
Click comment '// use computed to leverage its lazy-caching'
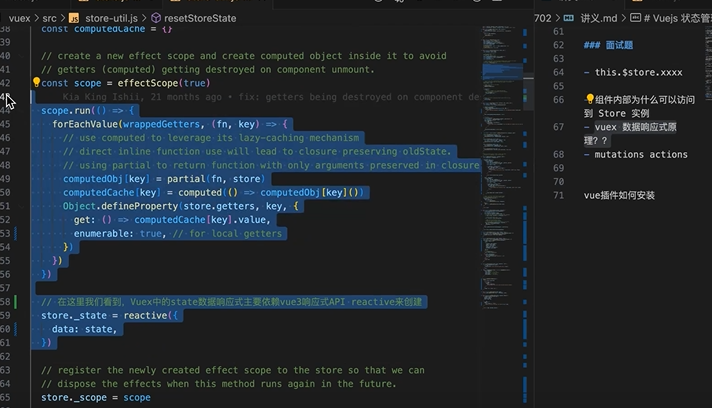point(211,138)
